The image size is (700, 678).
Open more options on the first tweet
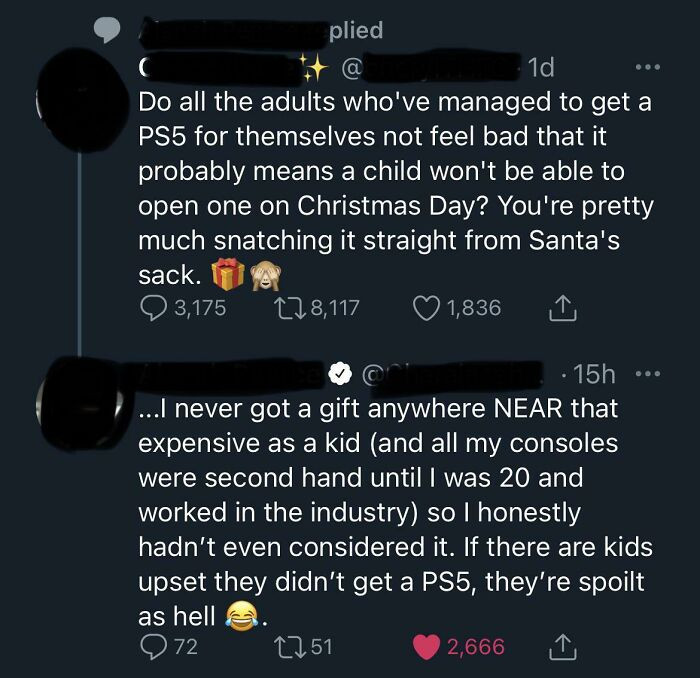tap(648, 69)
